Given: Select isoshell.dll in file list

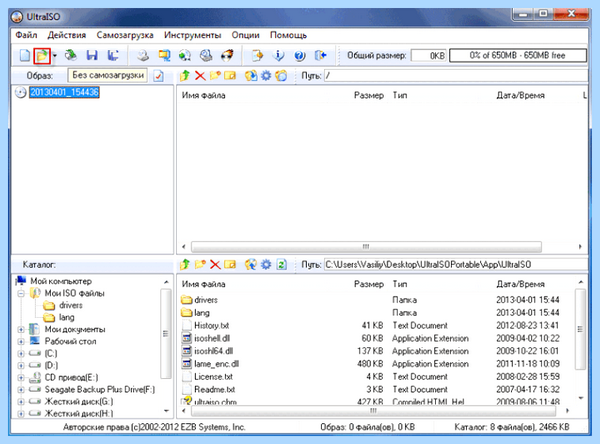Looking at the screenshot, I should pyautogui.click(x=212, y=338).
